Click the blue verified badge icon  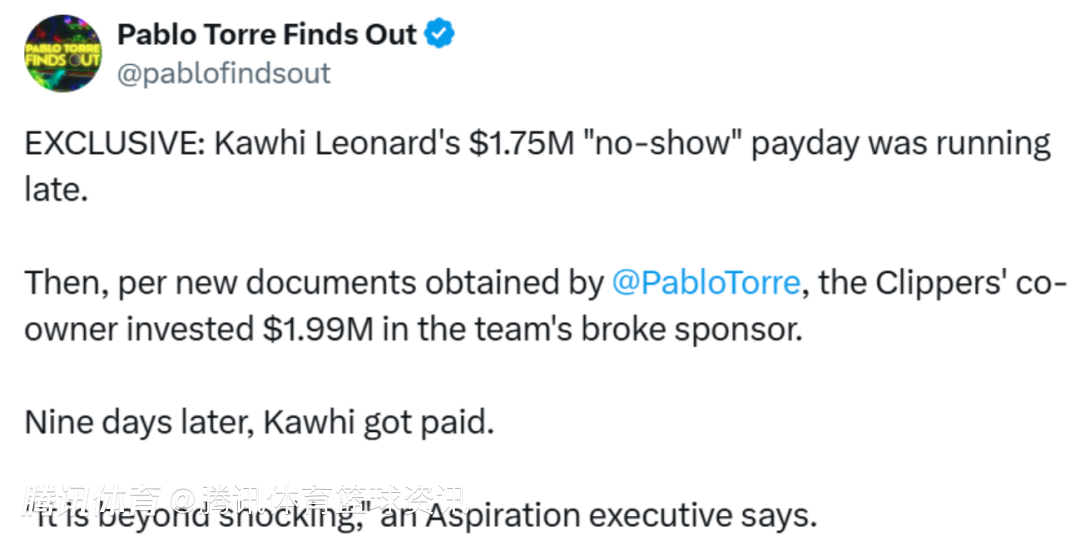[439, 34]
